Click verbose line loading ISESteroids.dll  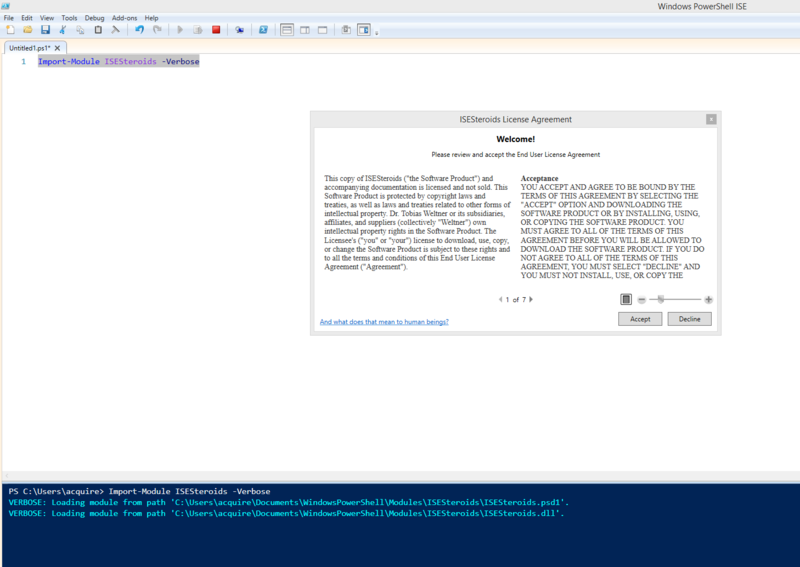286,513
